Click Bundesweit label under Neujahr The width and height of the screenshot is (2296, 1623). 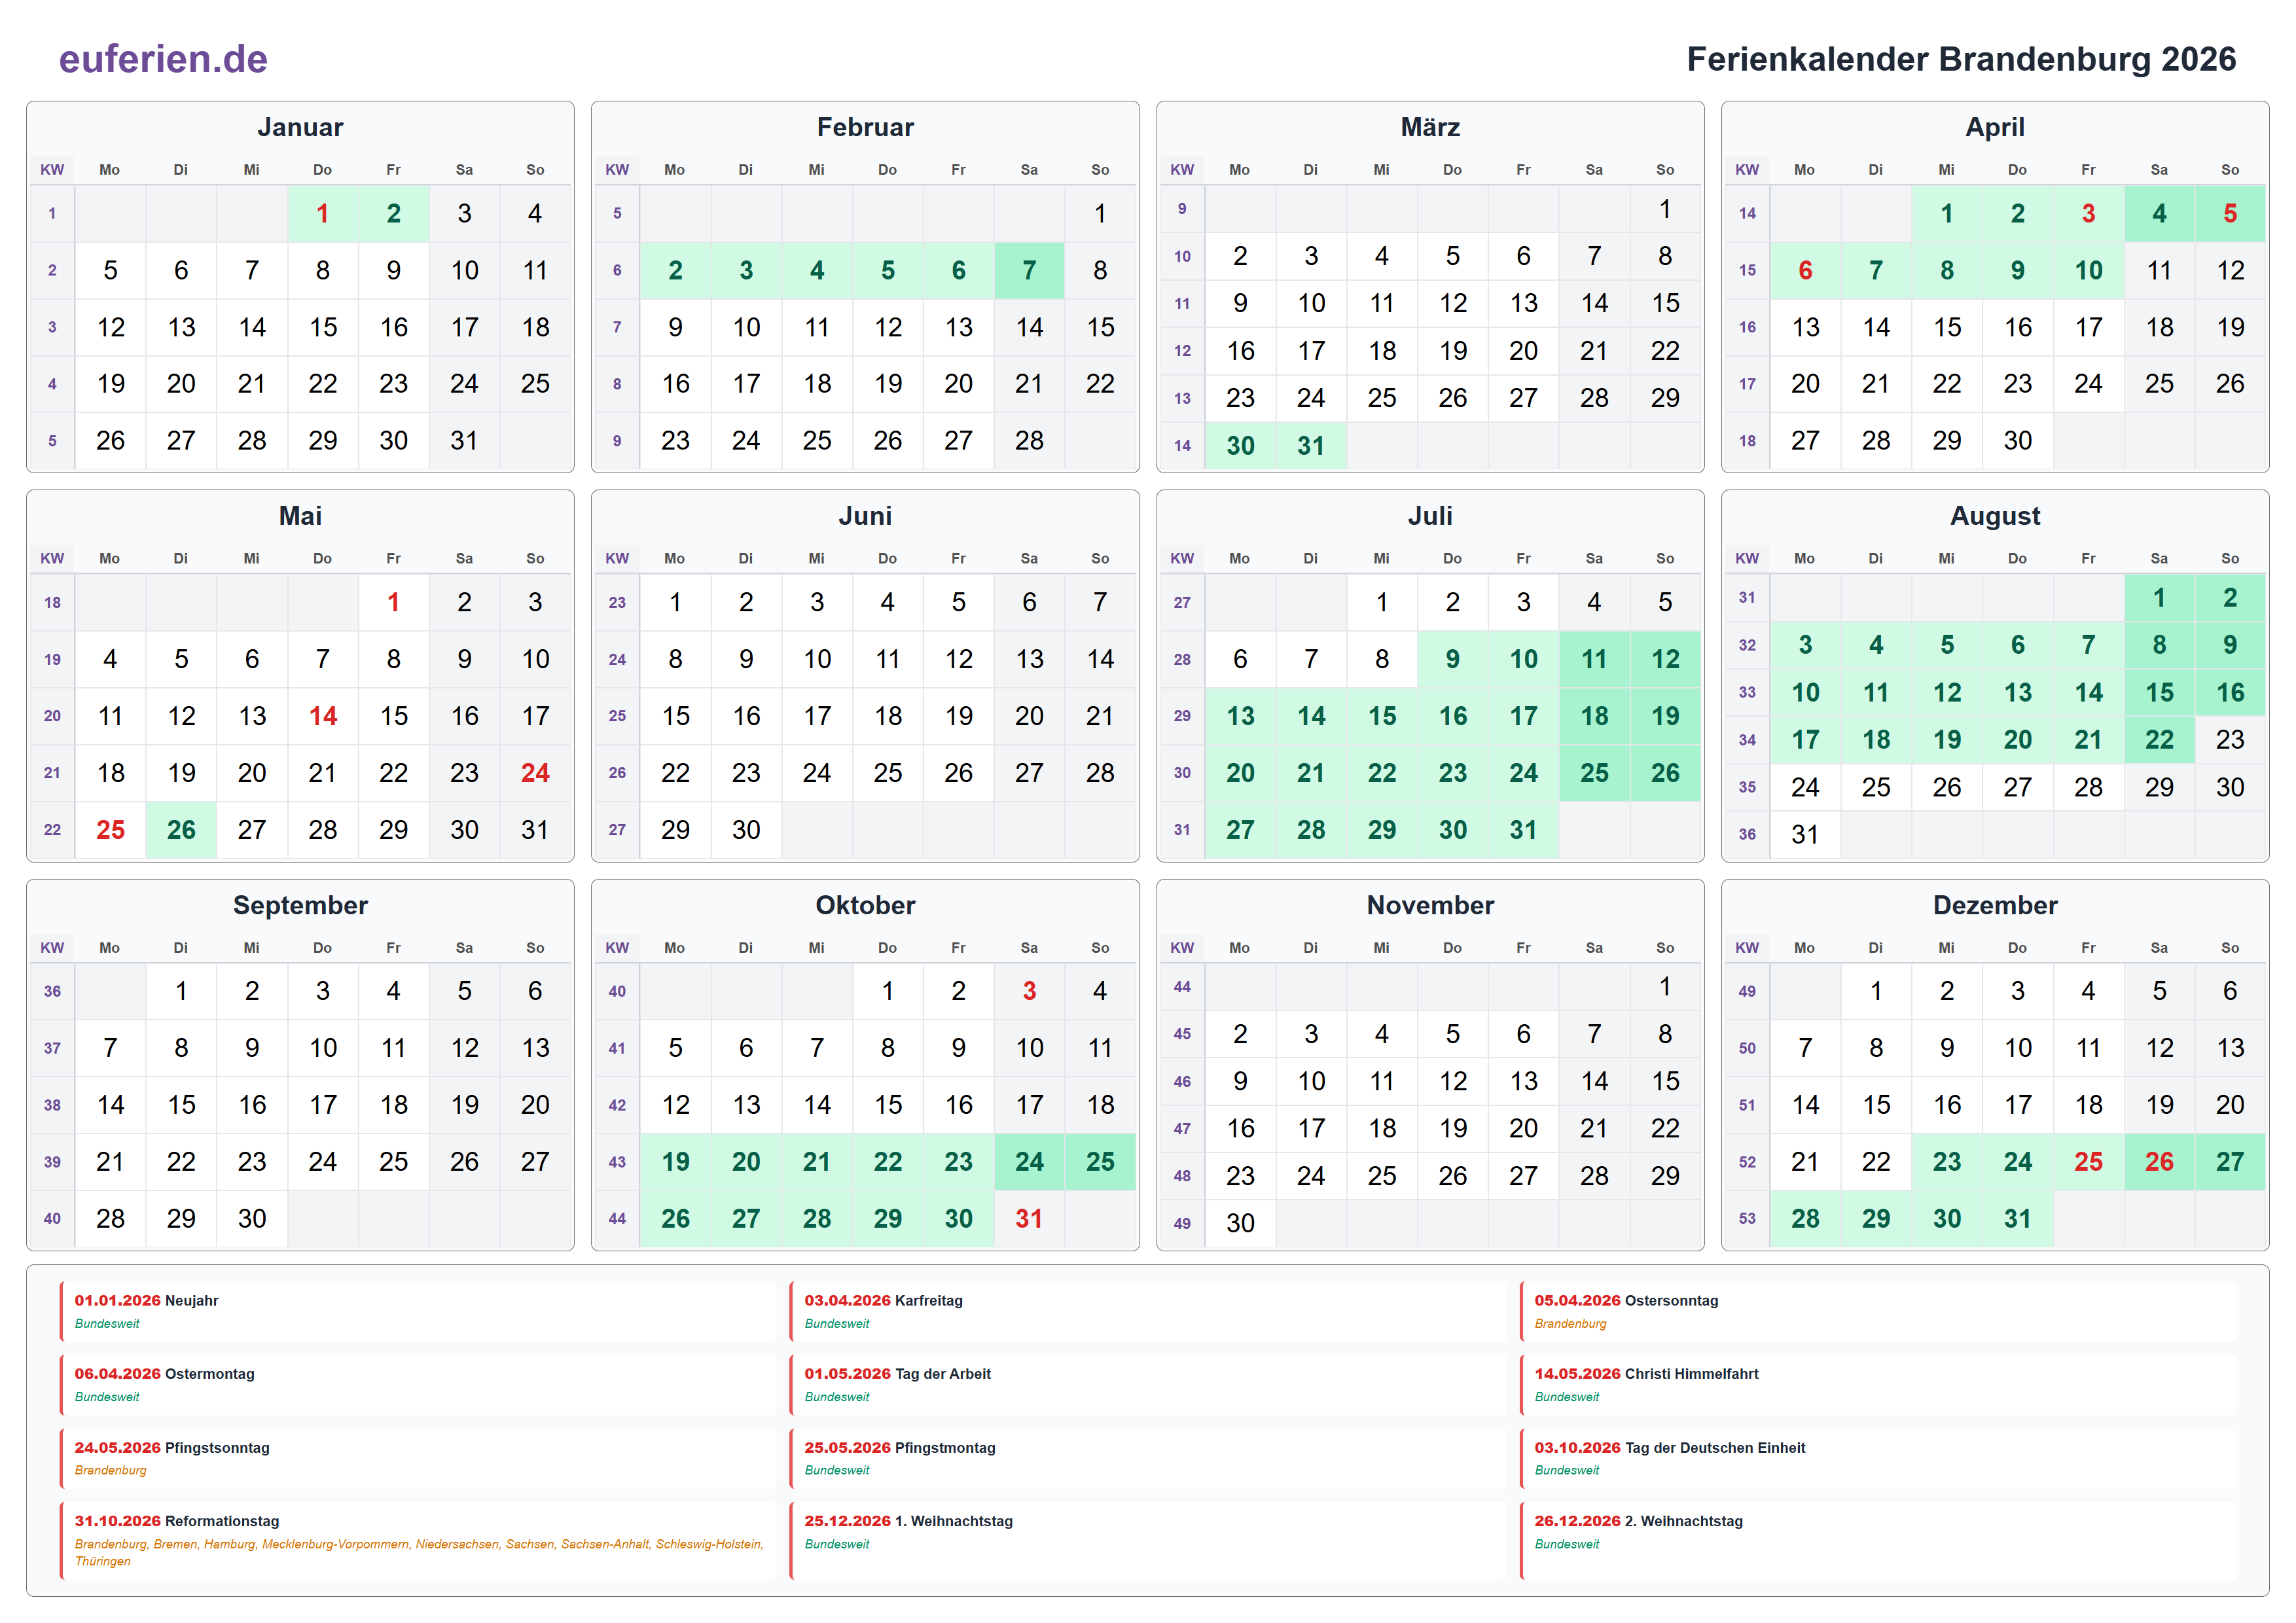[107, 1324]
